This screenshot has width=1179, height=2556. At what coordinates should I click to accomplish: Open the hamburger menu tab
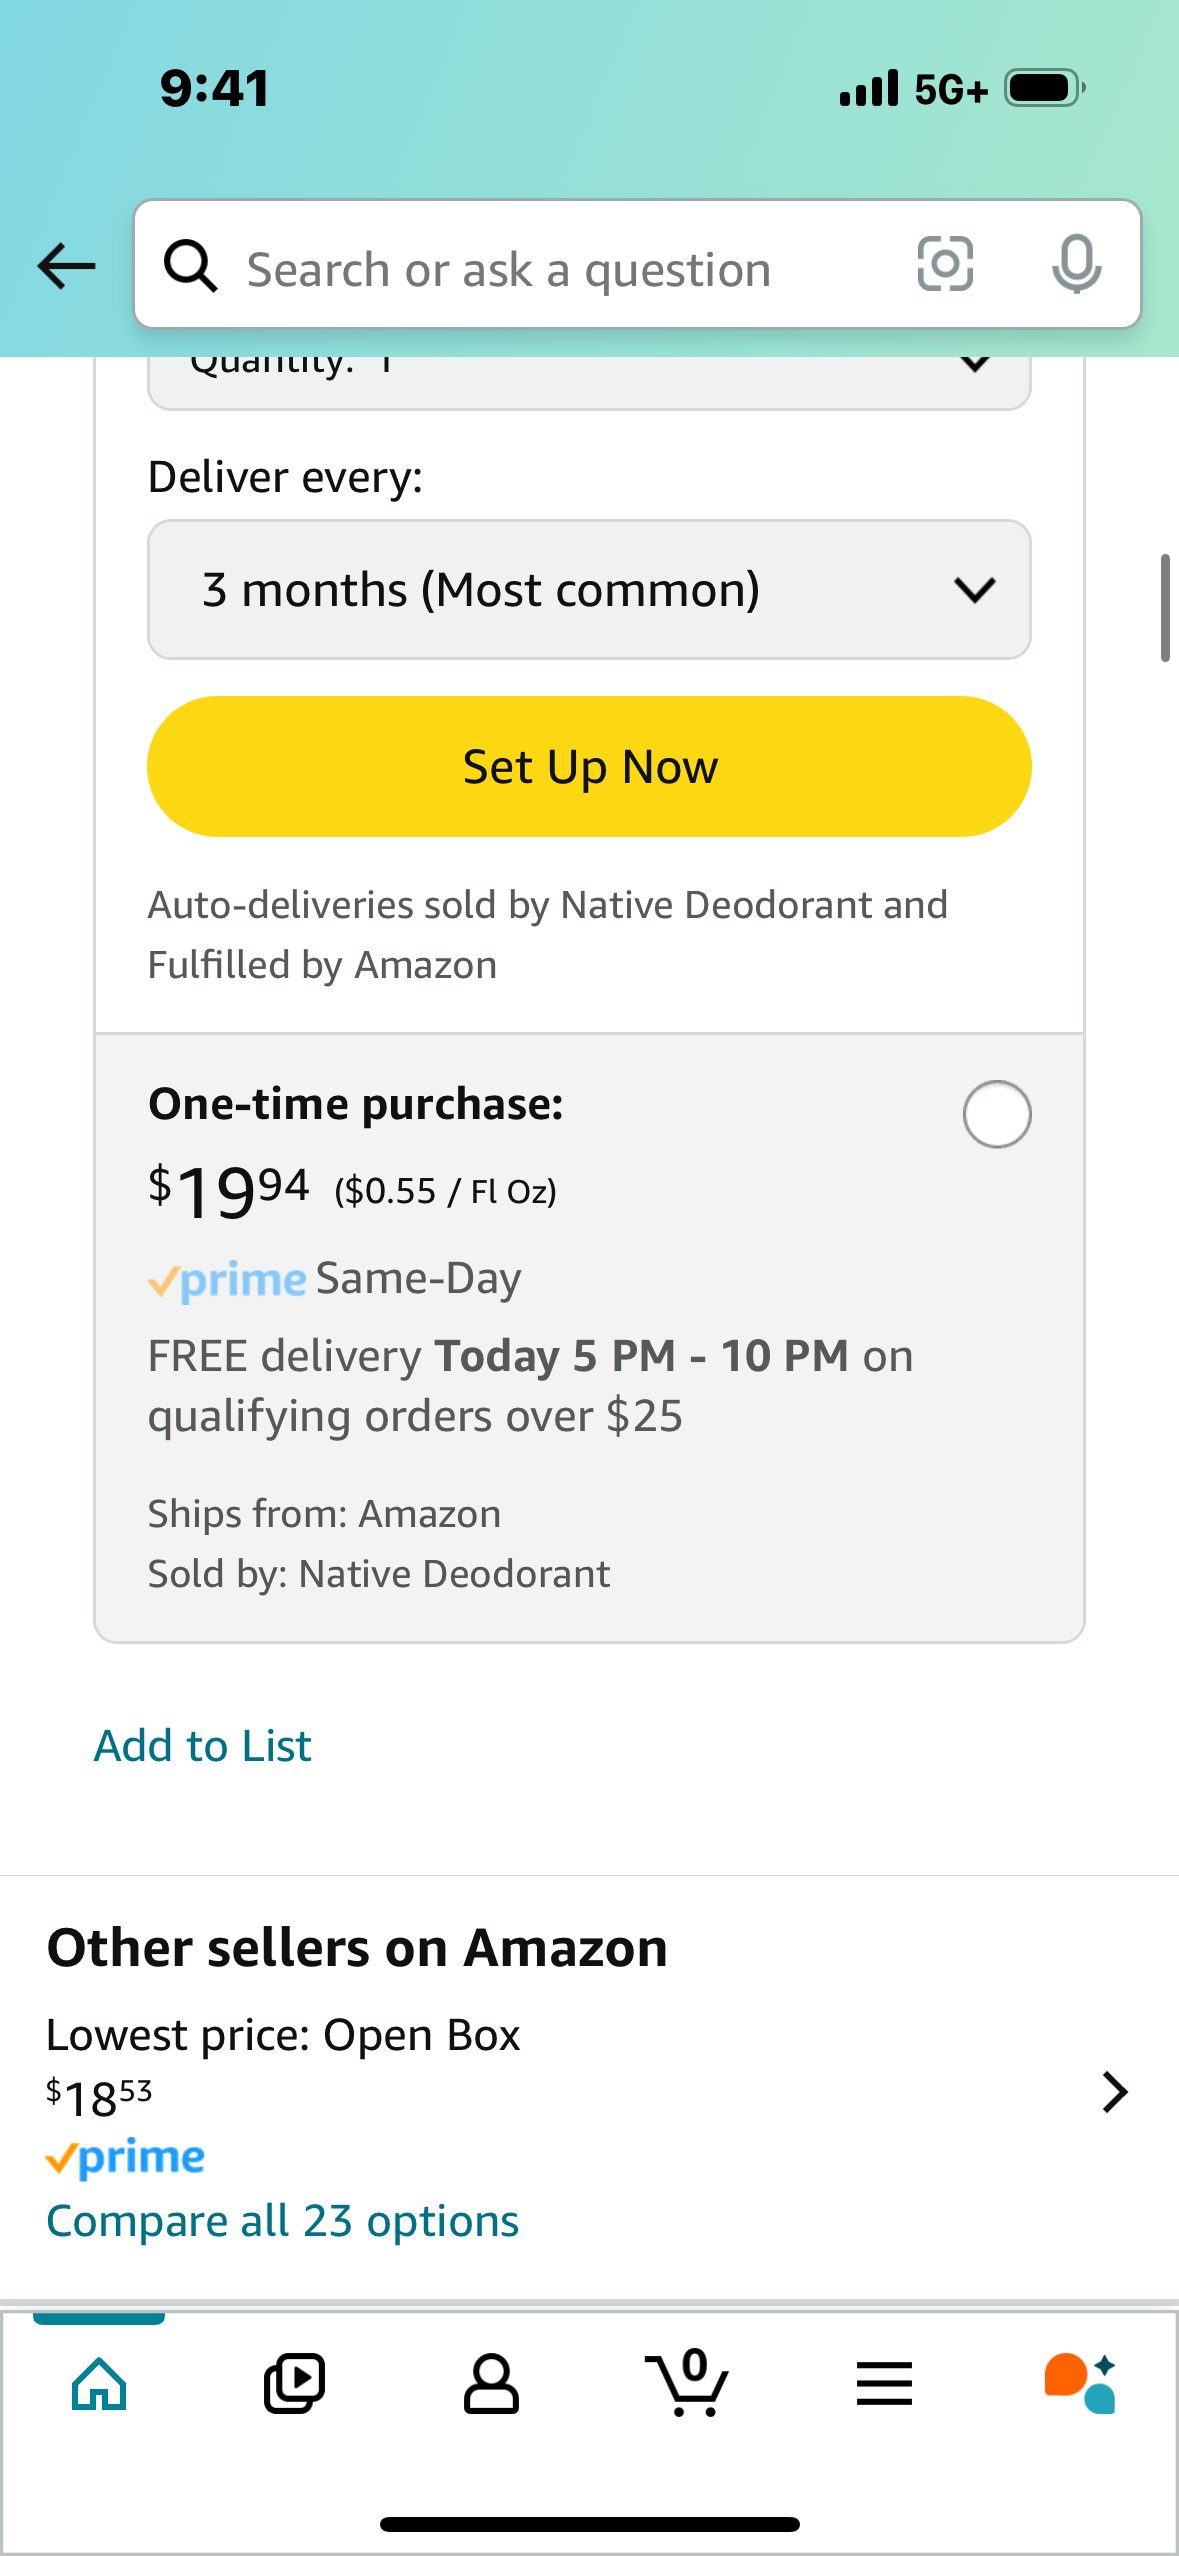tap(884, 2384)
